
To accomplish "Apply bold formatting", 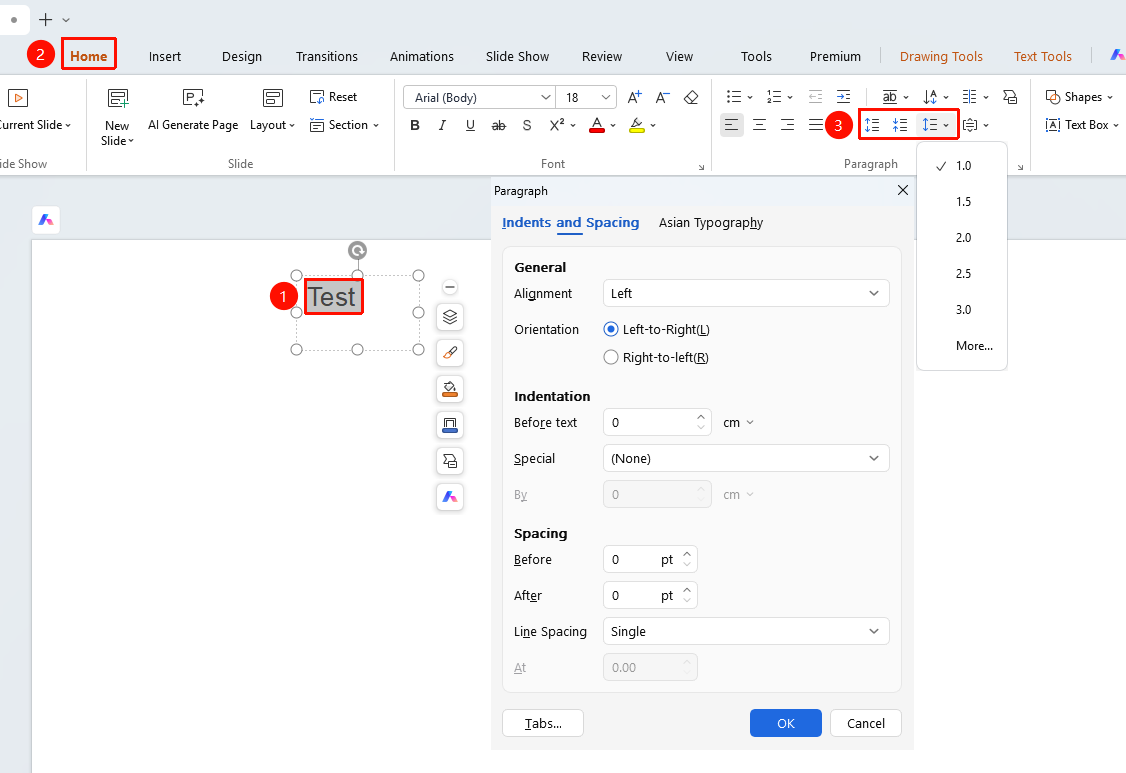I will point(414,125).
